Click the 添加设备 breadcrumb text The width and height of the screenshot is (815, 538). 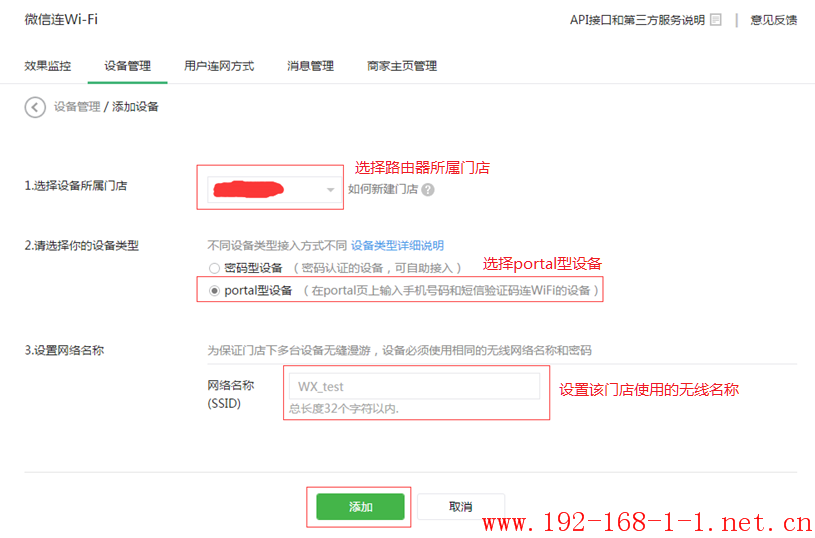(x=135, y=107)
